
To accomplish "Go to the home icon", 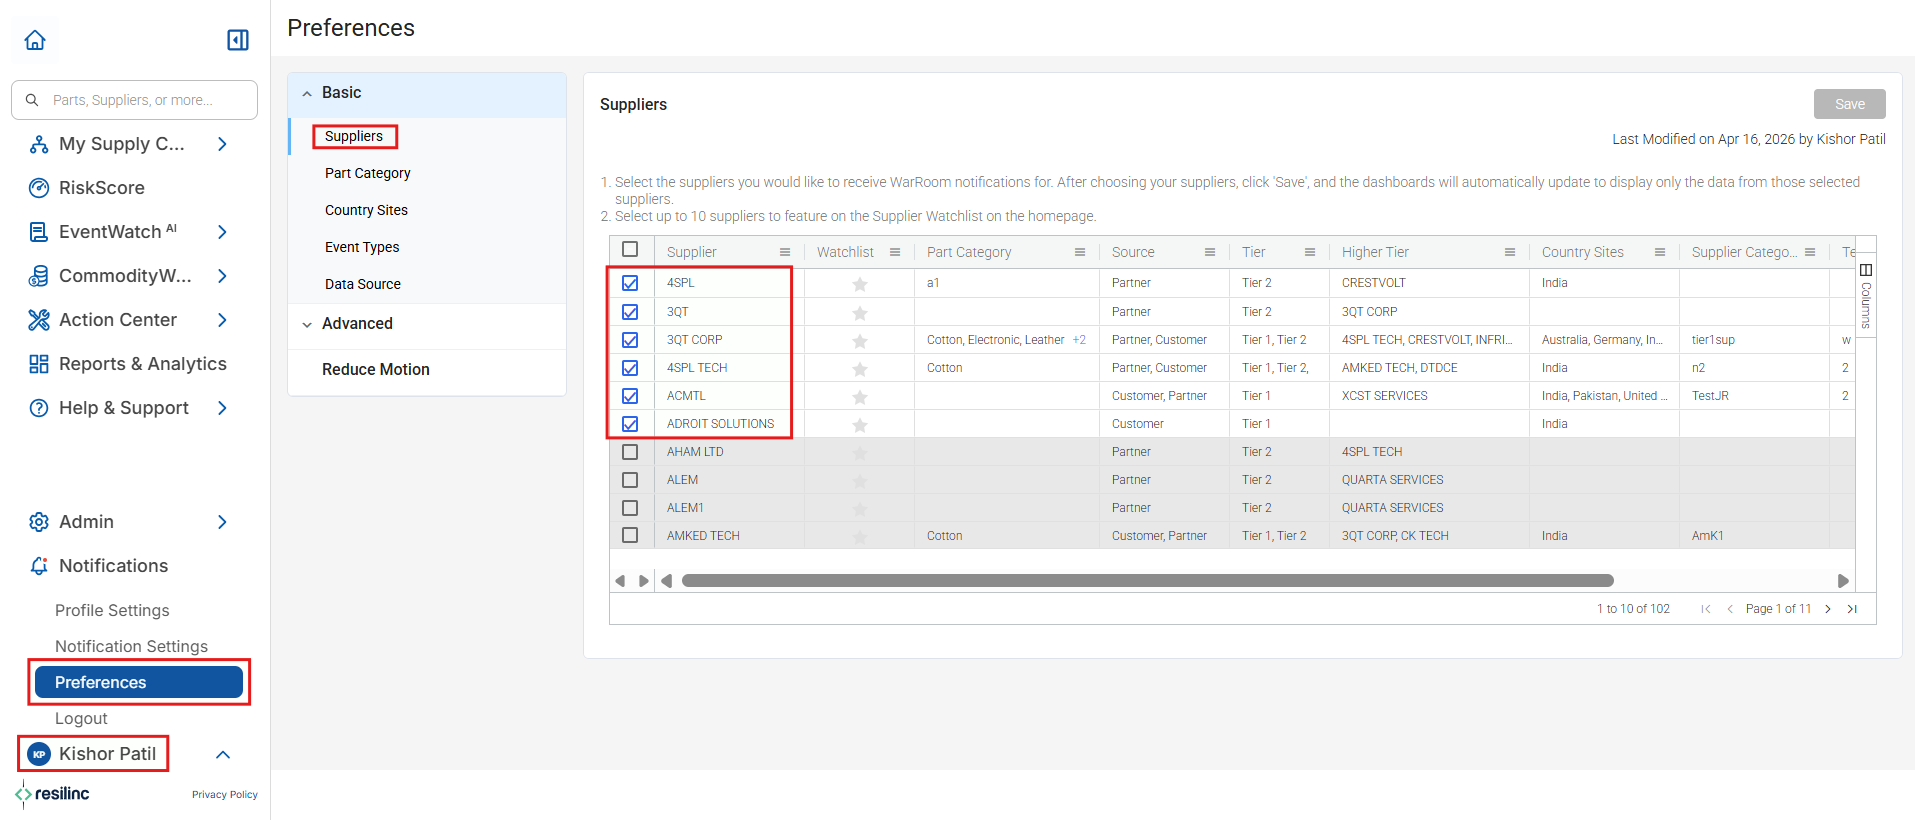I will coord(35,40).
